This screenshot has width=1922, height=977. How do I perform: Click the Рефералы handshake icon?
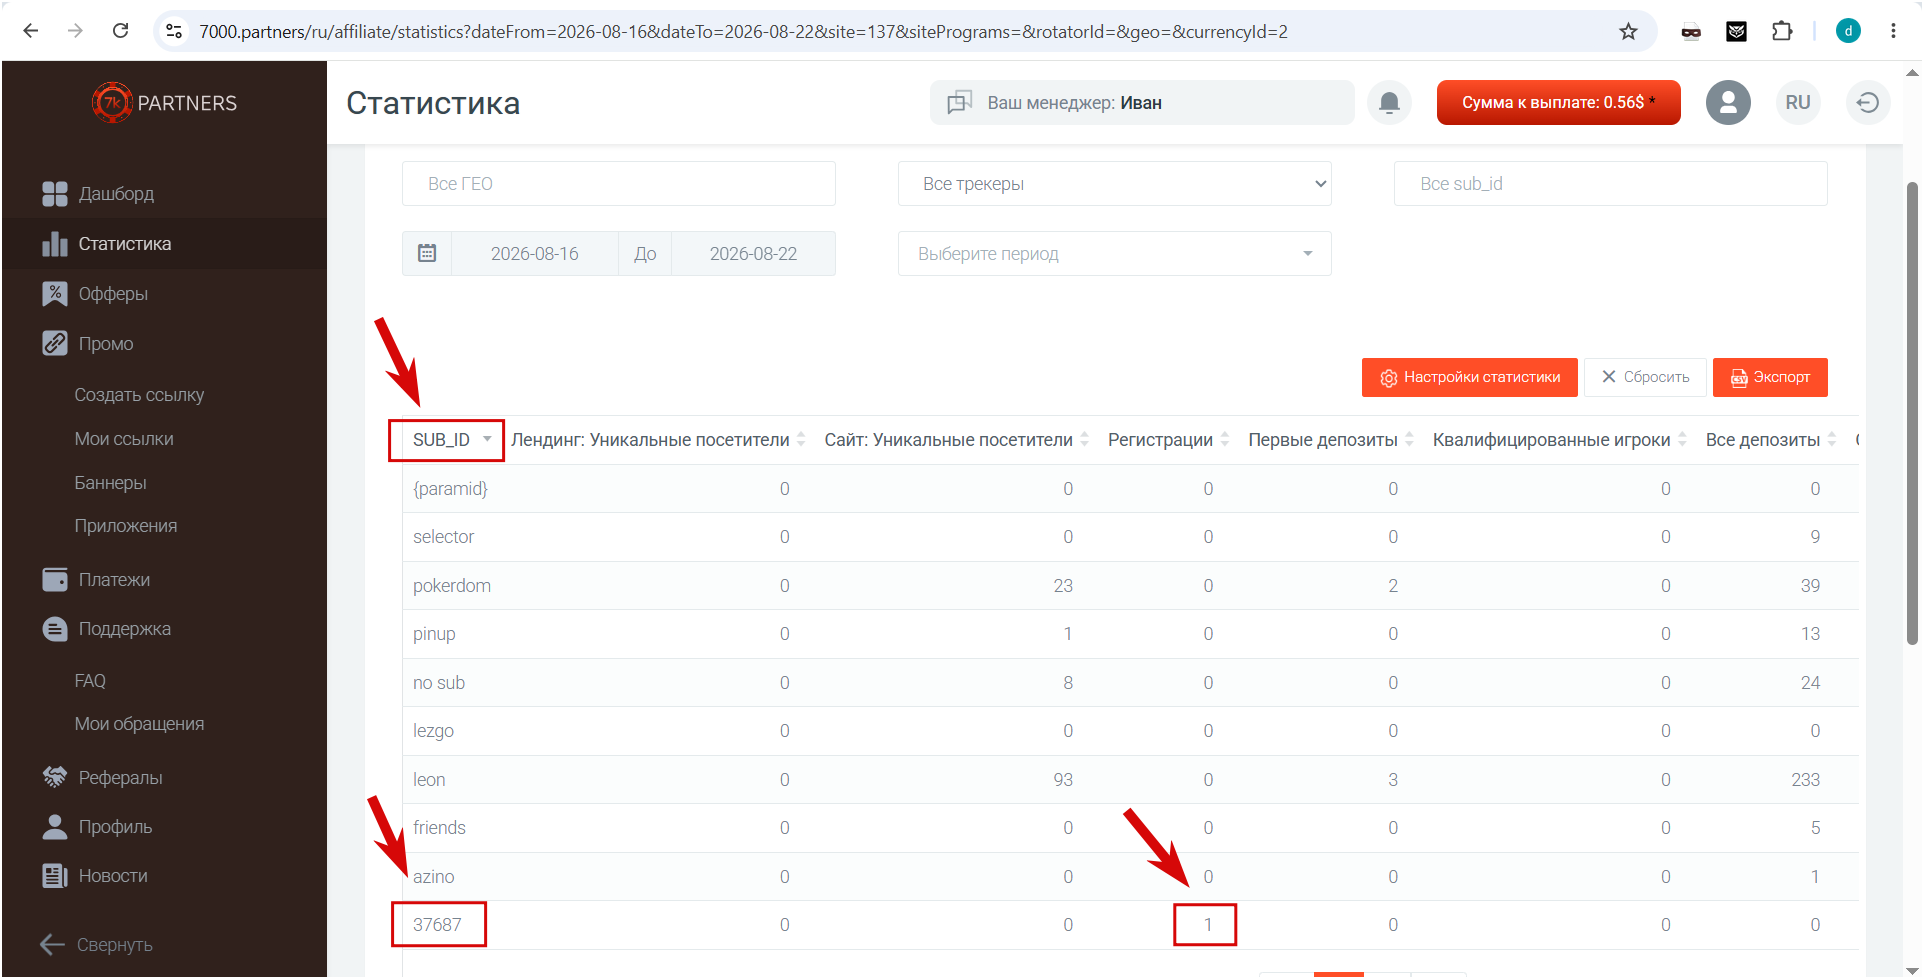tap(55, 777)
